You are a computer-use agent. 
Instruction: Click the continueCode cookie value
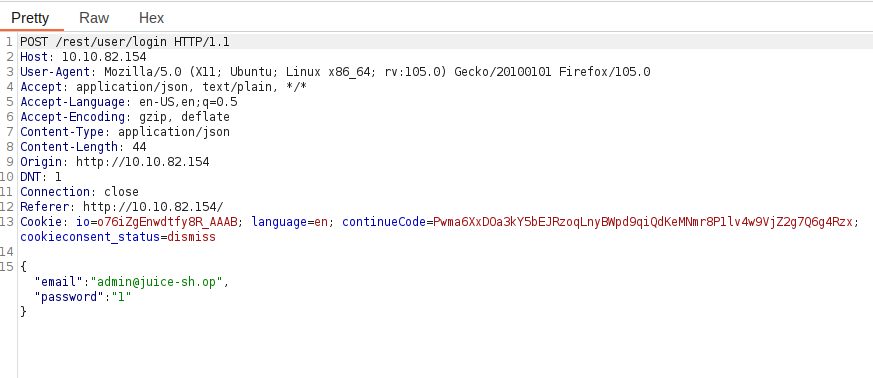(643, 222)
